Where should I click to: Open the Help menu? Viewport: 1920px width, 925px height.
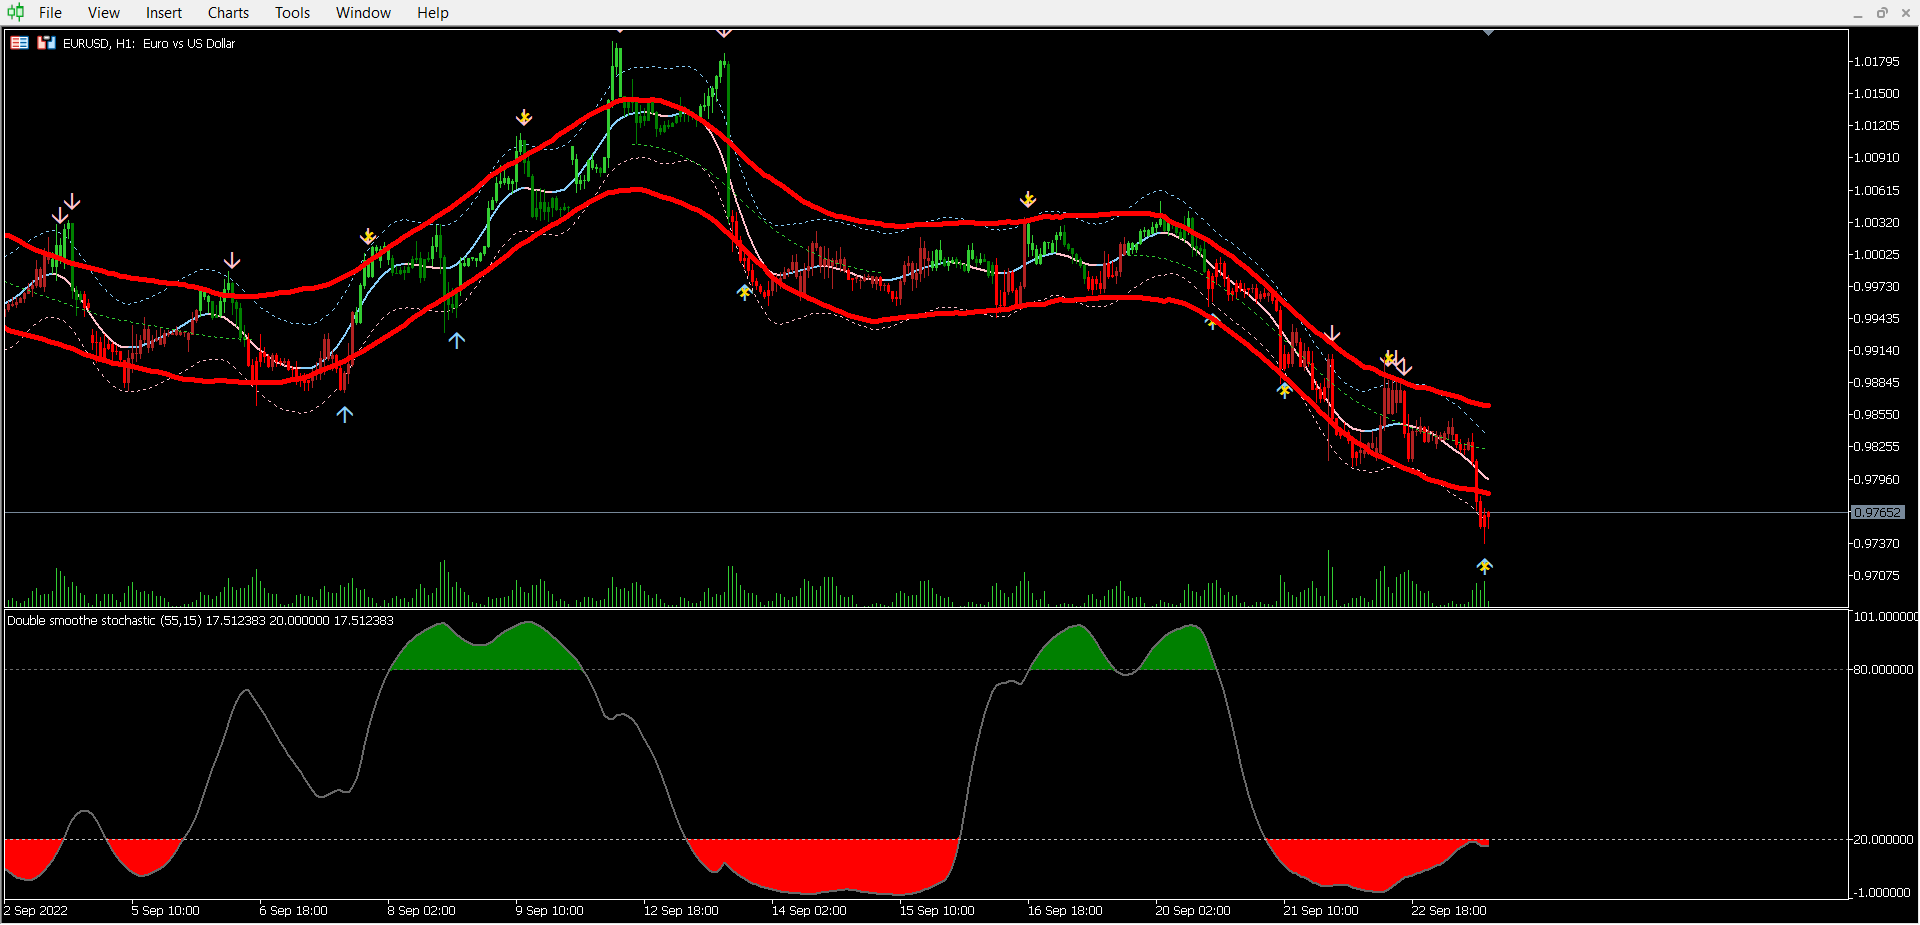(433, 13)
